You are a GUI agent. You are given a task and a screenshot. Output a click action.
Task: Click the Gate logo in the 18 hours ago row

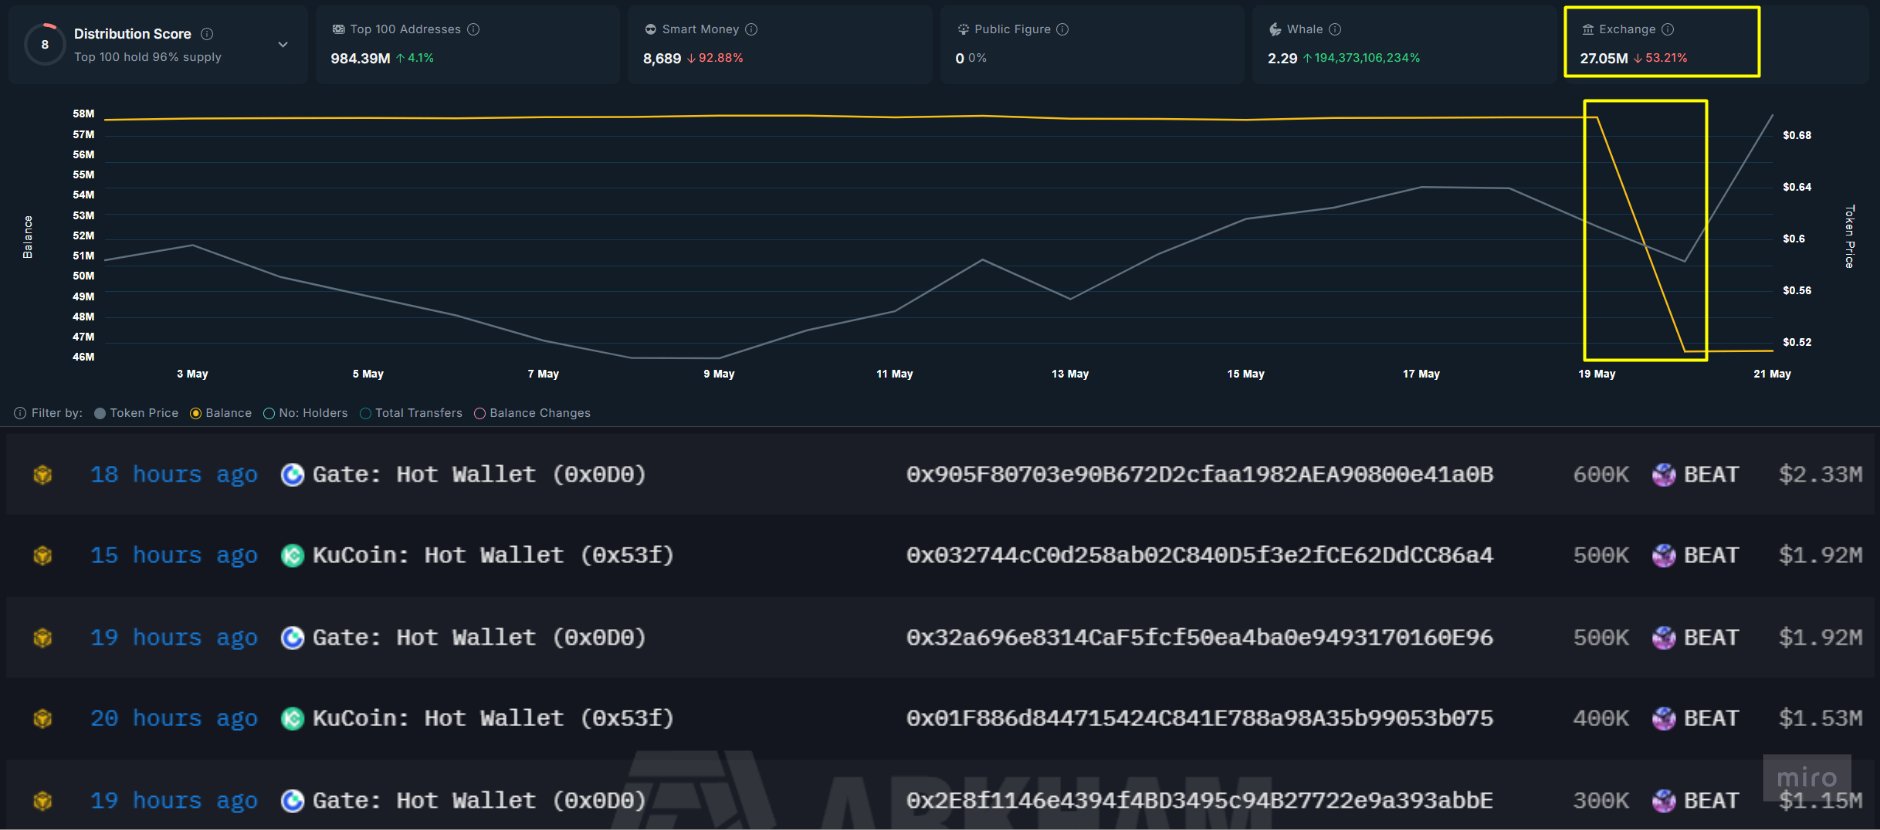[292, 475]
